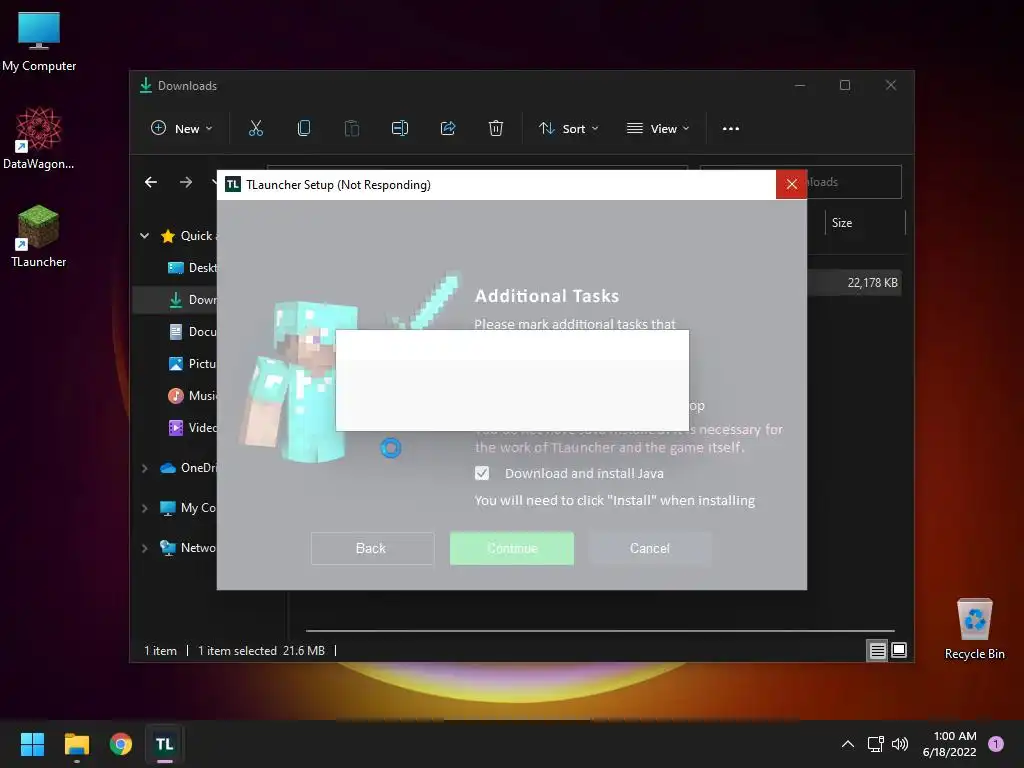1024x768 pixels.
Task: Click the TL icon in setup title bar
Action: point(232,185)
